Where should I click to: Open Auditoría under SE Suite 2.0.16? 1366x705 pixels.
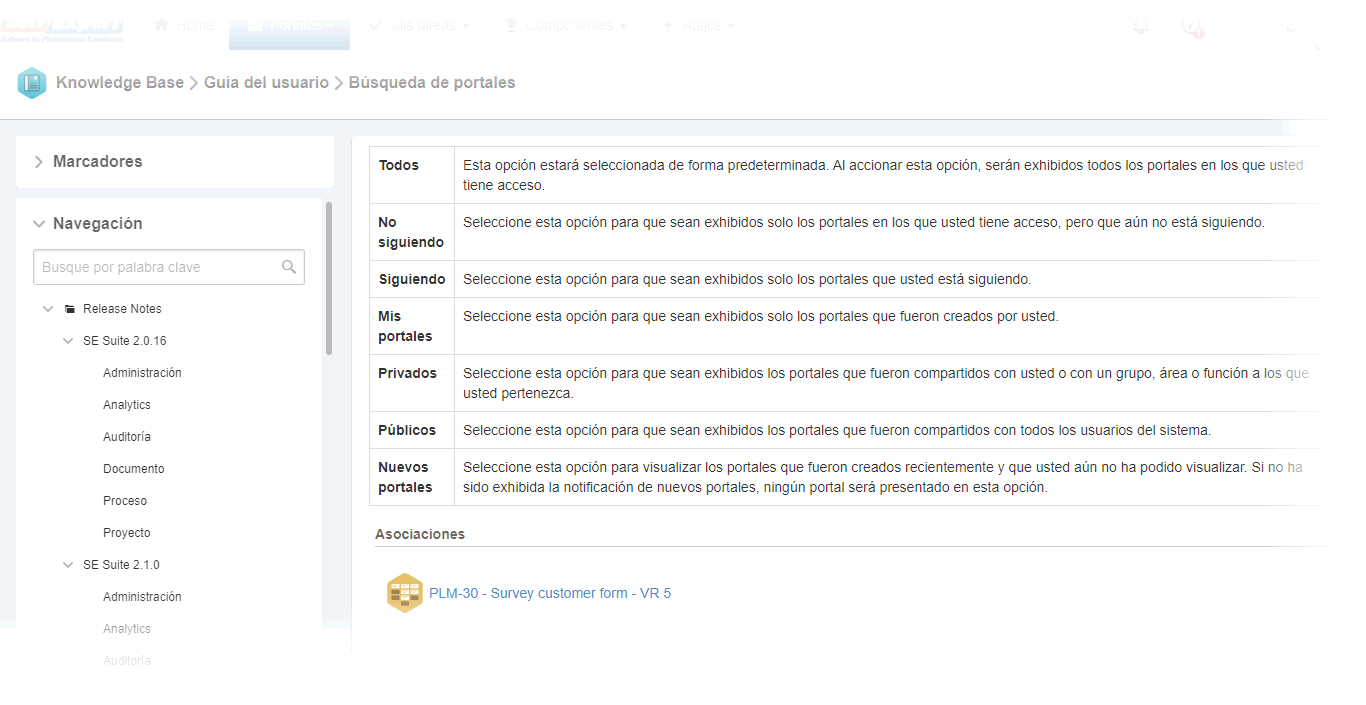127,437
